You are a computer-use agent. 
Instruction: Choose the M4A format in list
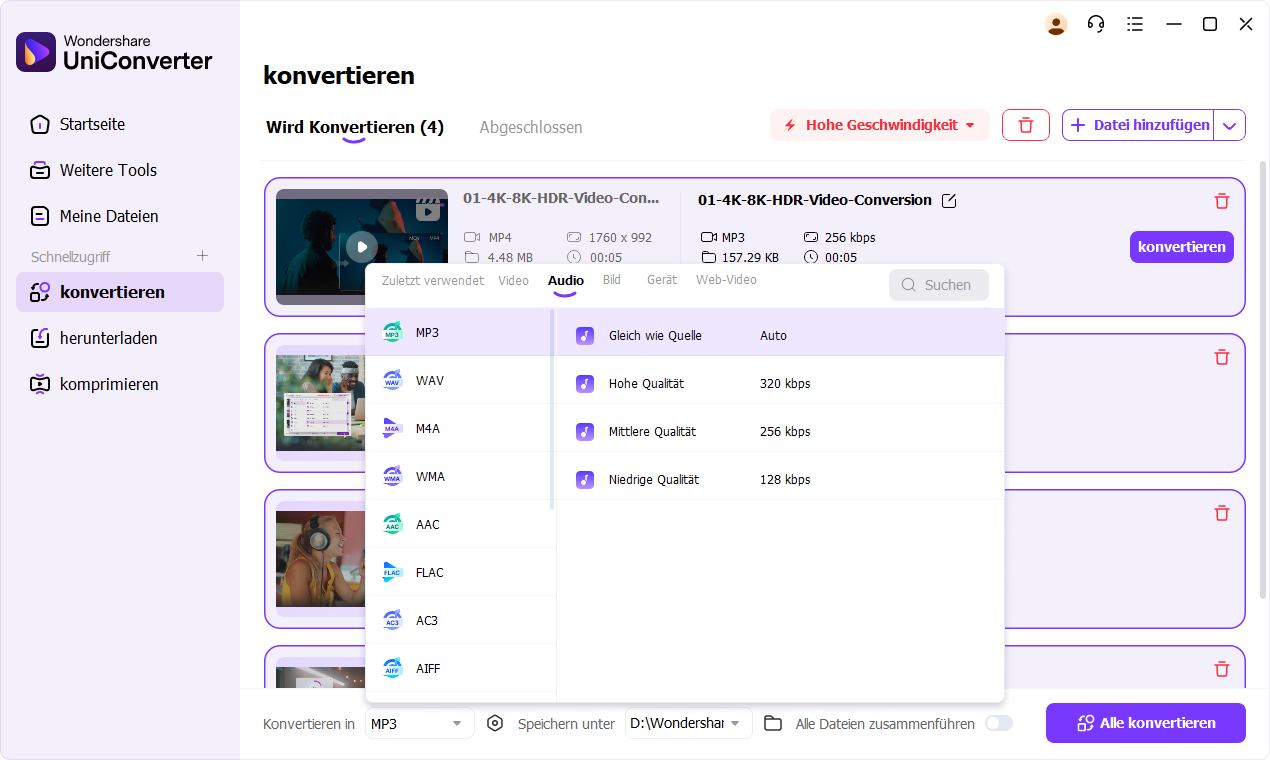[x=459, y=428]
